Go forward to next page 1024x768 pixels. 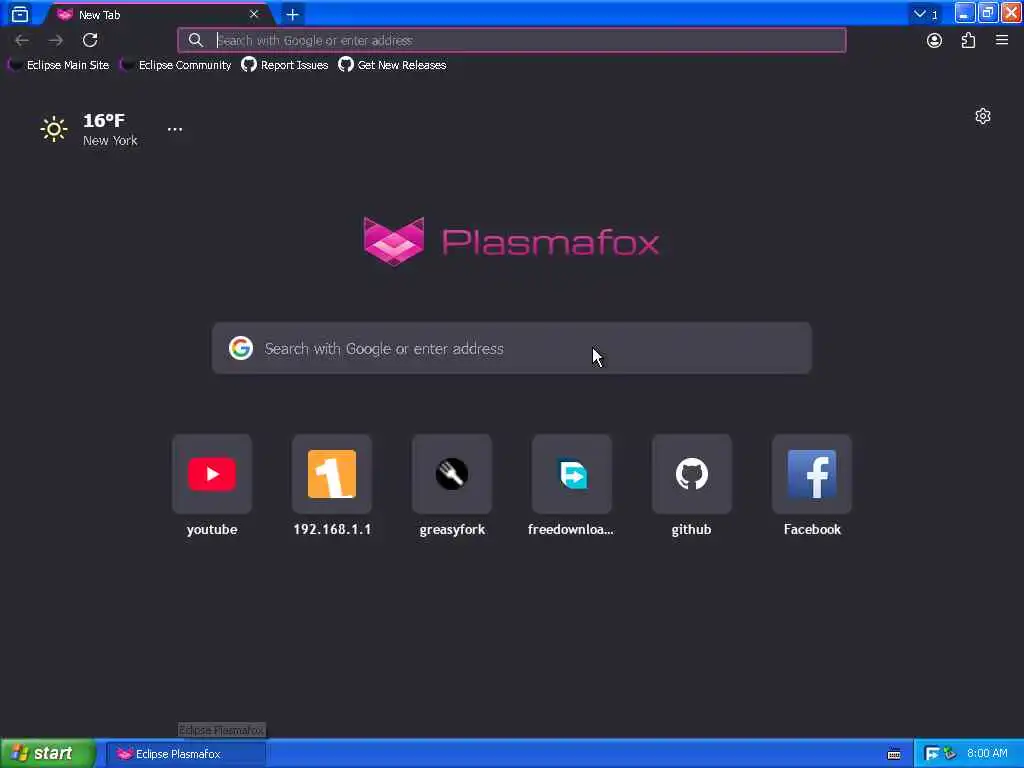(x=56, y=40)
